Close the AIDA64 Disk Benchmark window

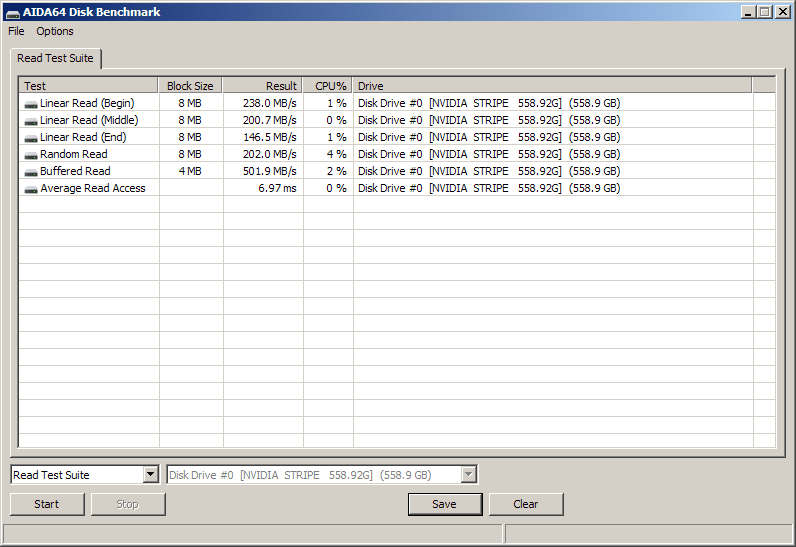click(x=782, y=12)
